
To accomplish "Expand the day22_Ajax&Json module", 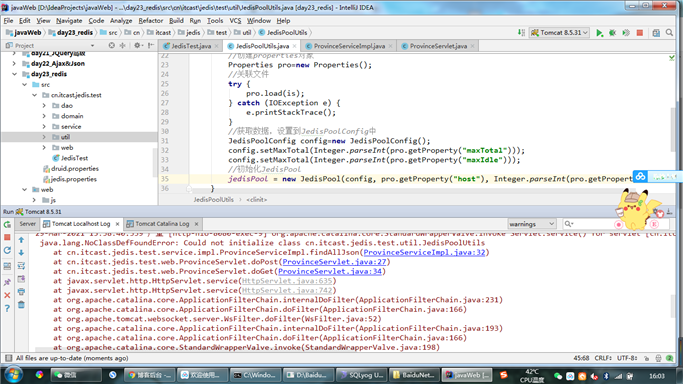I will click(x=14, y=64).
